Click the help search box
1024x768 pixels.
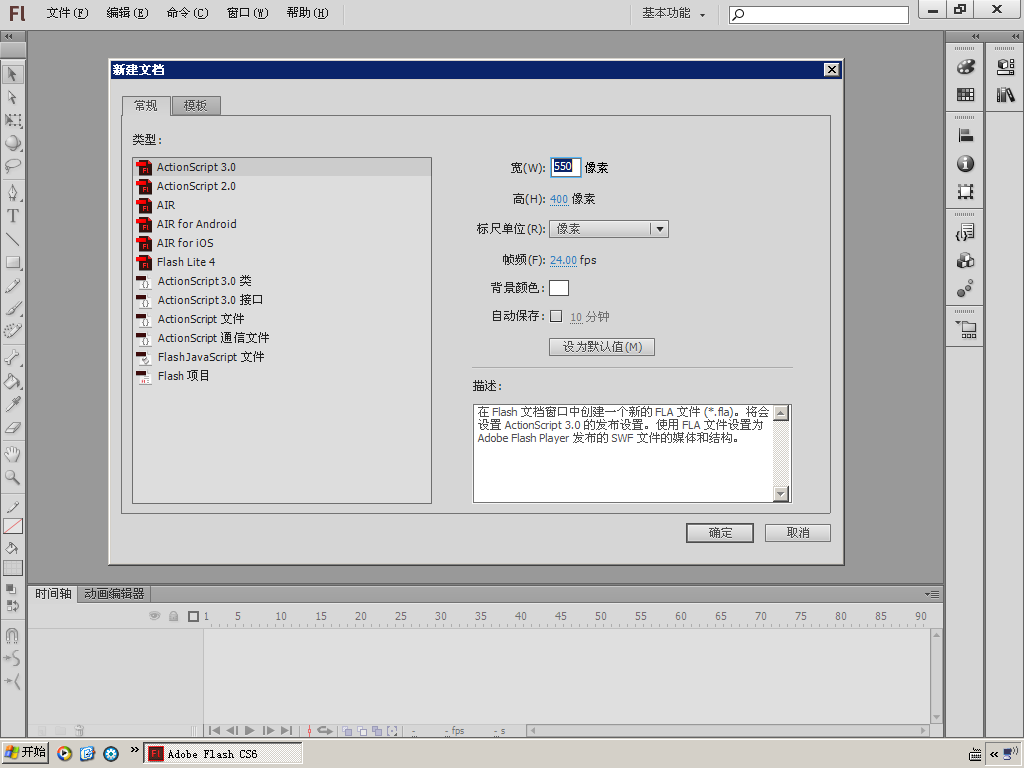tap(819, 14)
